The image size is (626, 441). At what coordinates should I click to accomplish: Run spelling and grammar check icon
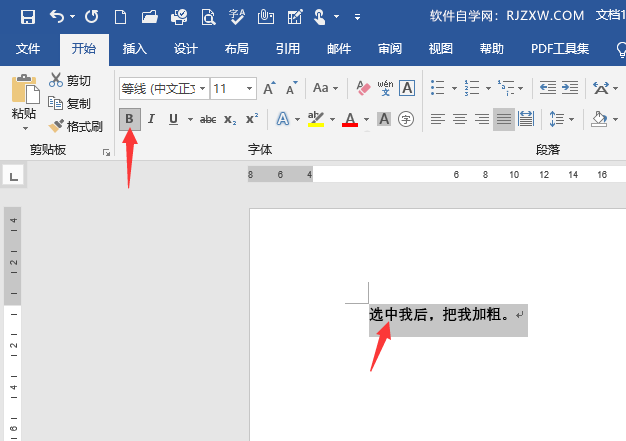coord(237,17)
